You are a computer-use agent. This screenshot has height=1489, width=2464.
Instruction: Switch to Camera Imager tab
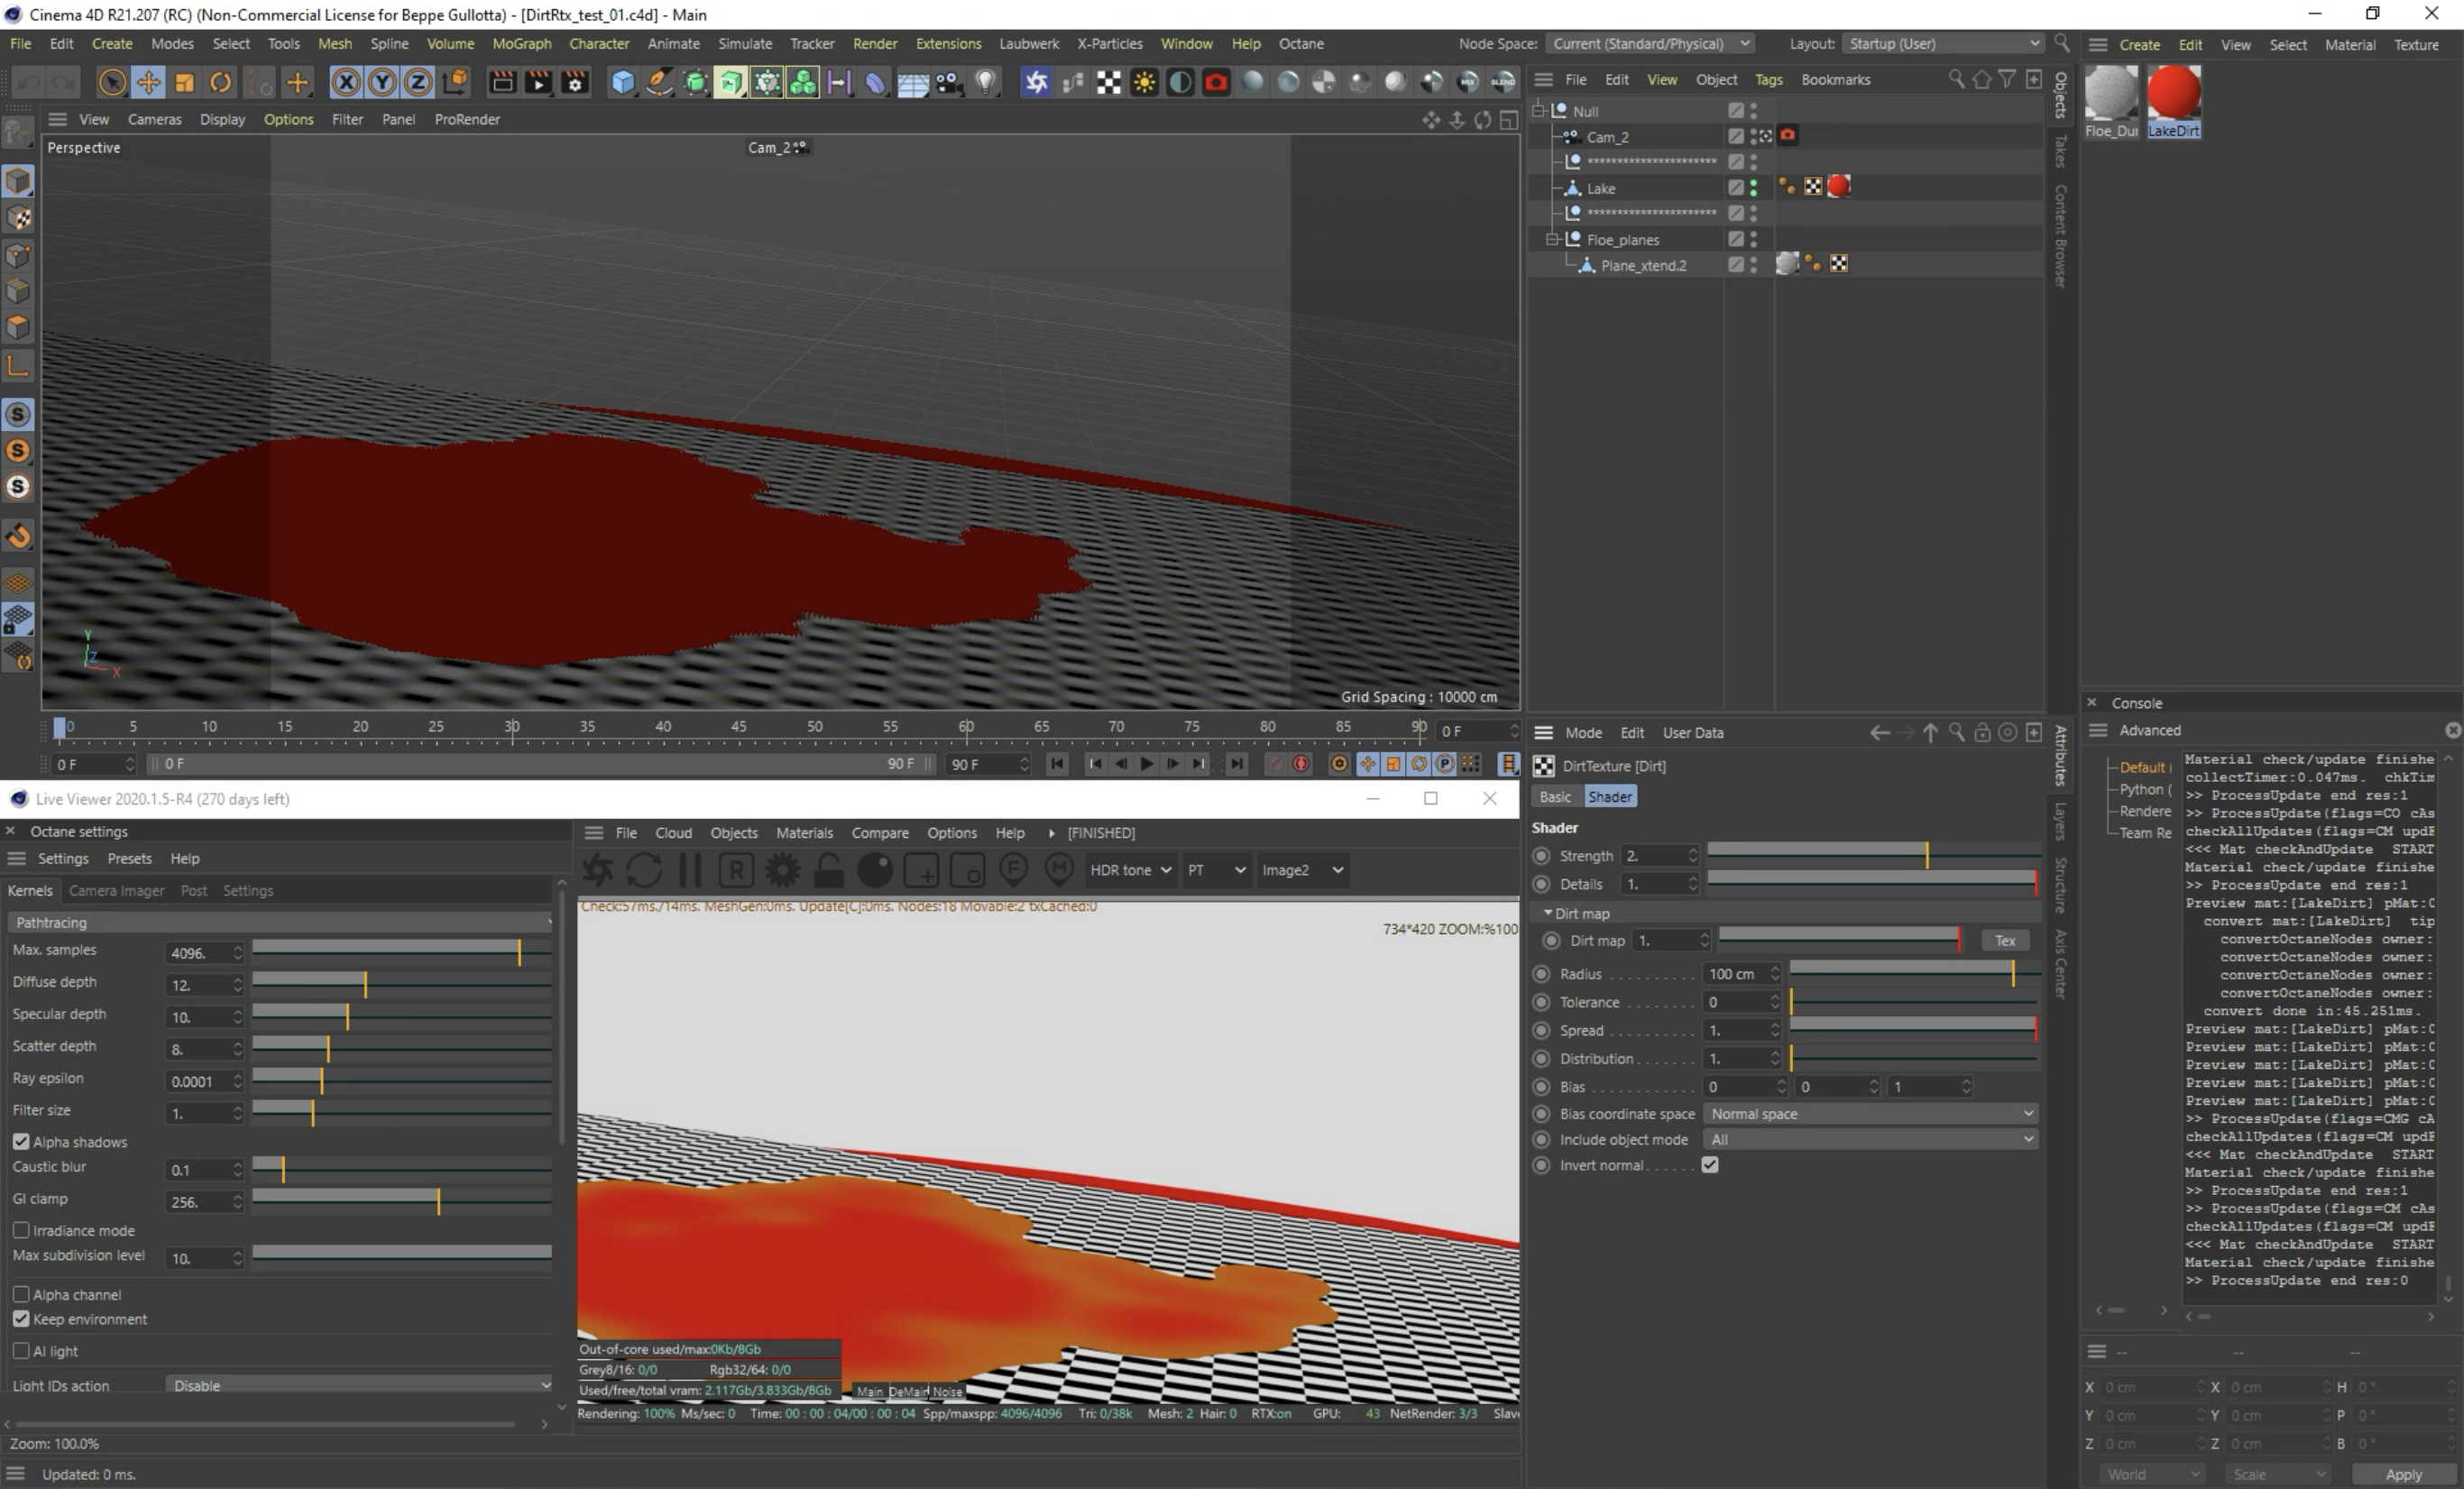click(x=116, y=890)
